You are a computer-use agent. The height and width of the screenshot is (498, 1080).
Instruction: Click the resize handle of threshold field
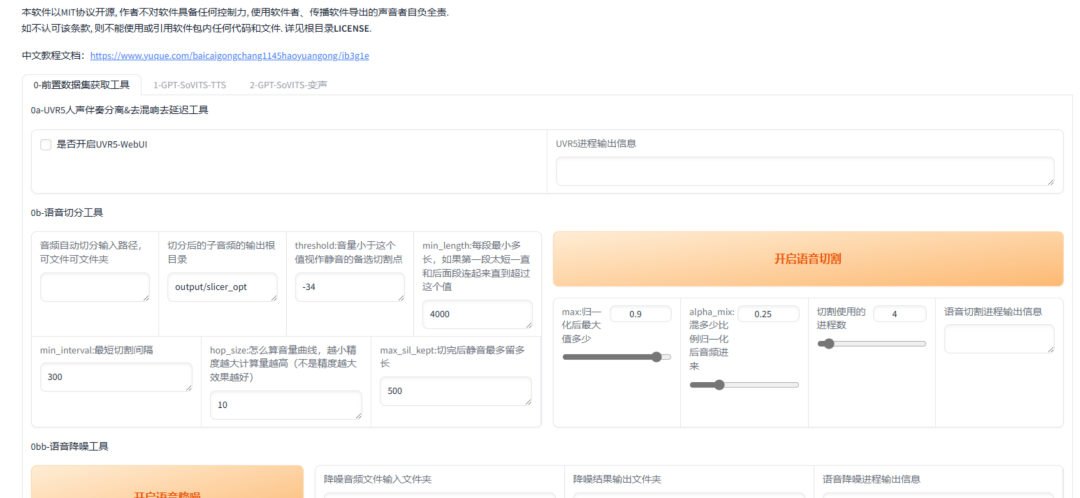pyautogui.click(x=400, y=297)
